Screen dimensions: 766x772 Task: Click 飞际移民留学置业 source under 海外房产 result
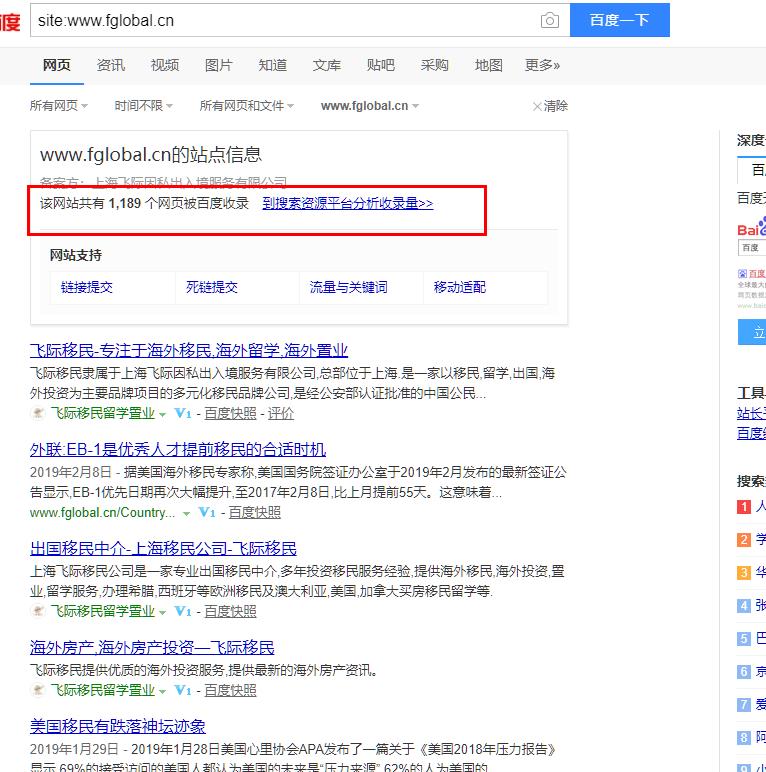[103, 690]
